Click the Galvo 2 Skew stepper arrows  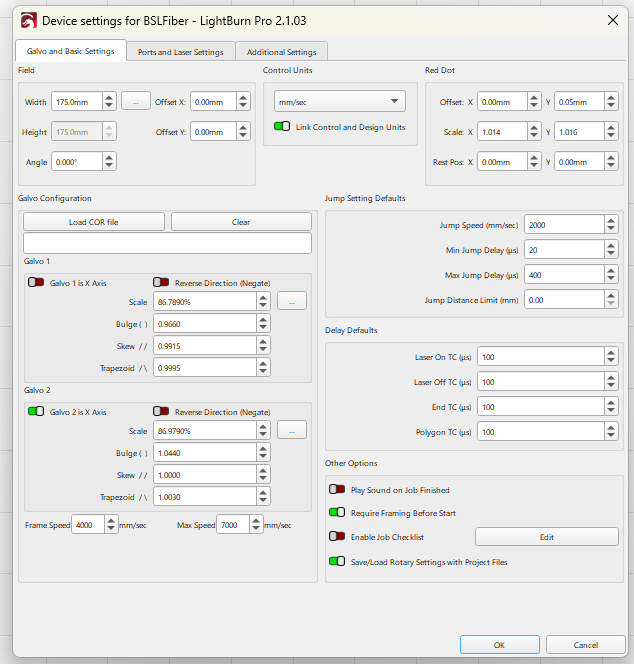tap(263, 475)
